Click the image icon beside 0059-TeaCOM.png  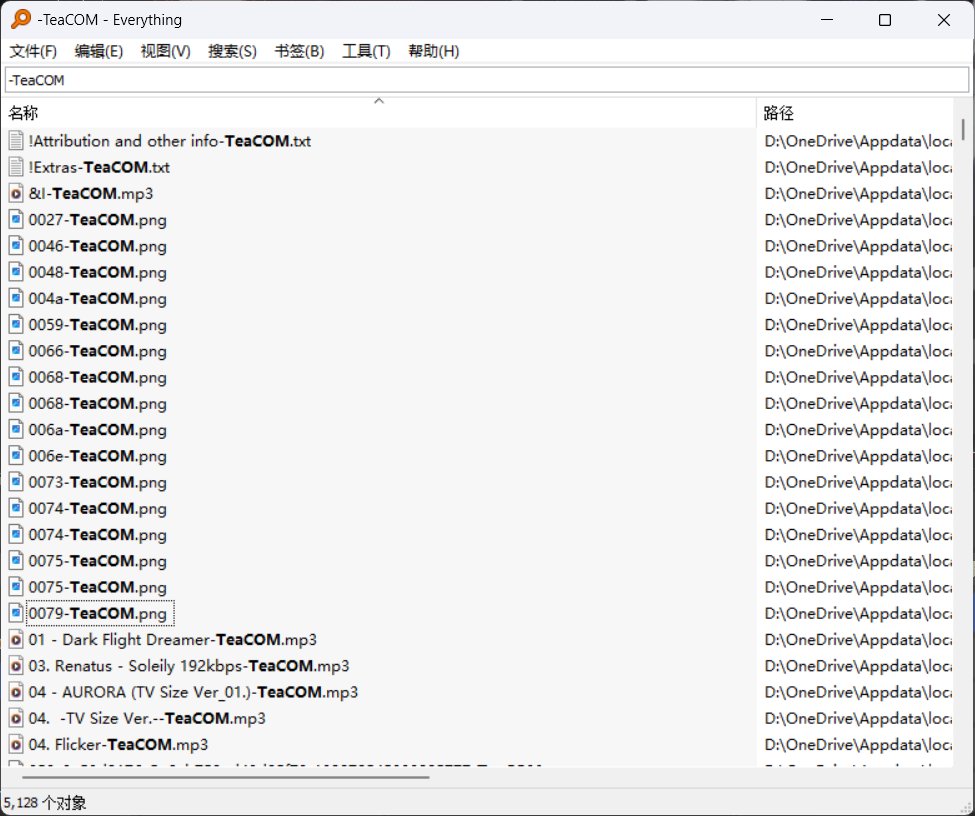pos(16,325)
